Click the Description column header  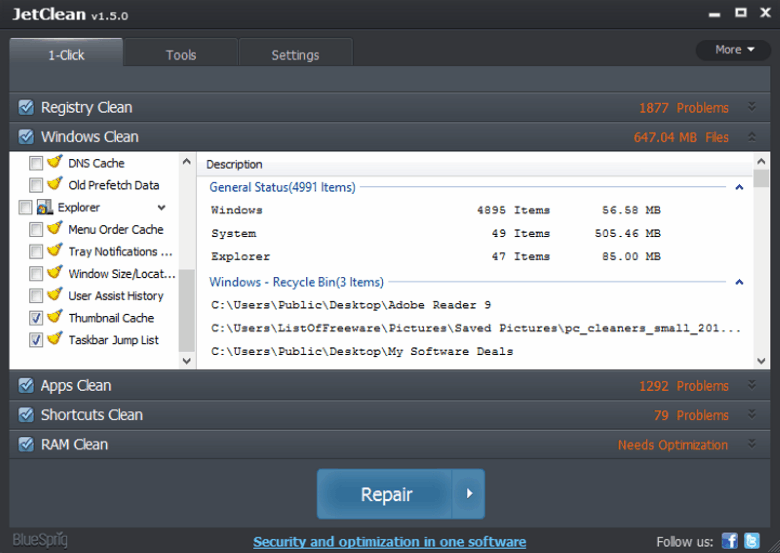234,164
